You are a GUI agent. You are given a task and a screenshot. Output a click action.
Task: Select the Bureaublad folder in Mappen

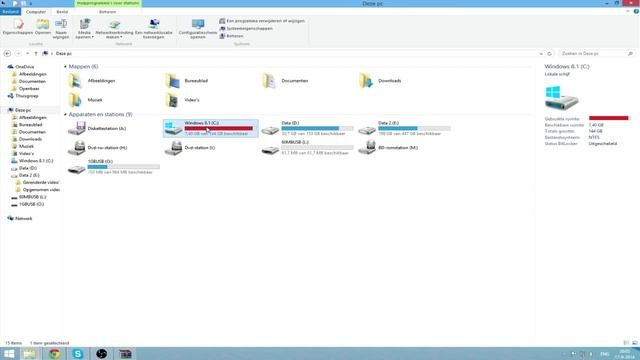pos(187,81)
